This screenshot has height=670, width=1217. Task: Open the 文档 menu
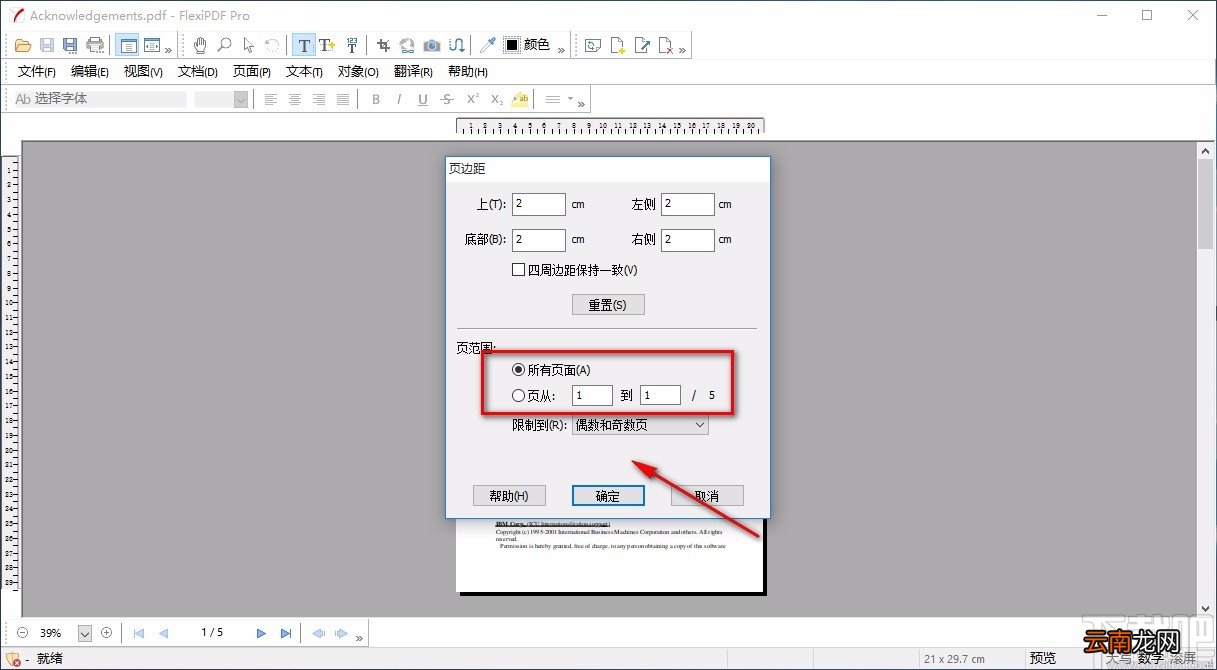(197, 71)
